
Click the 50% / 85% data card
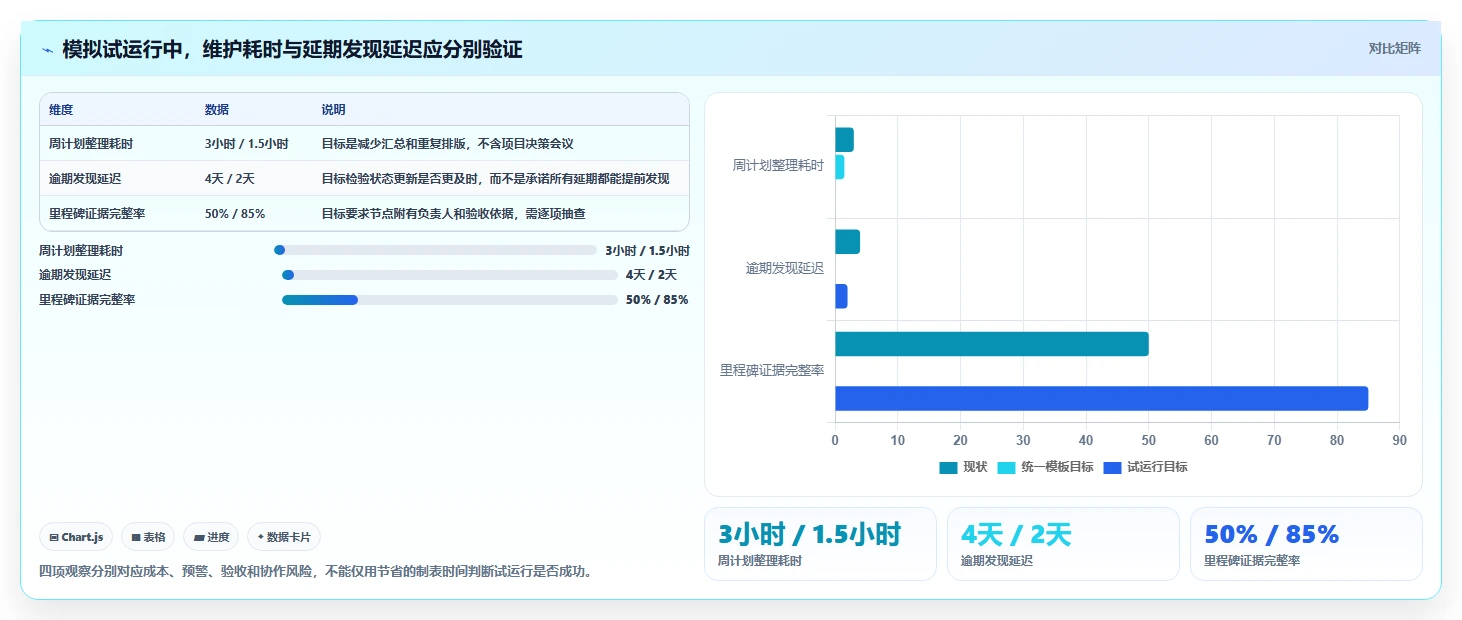pos(1306,544)
